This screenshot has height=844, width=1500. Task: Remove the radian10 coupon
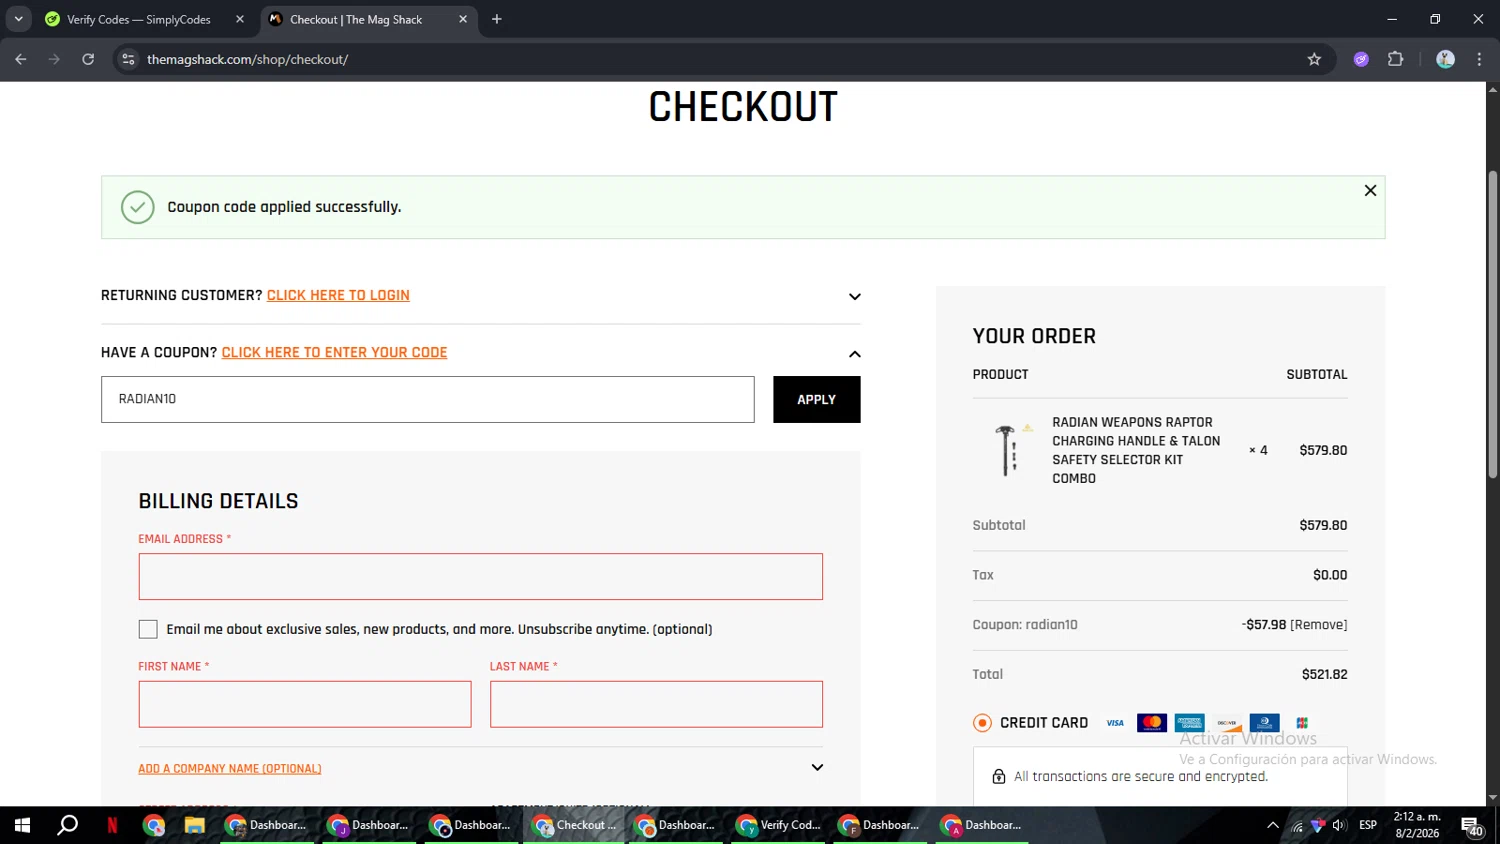tap(1319, 624)
